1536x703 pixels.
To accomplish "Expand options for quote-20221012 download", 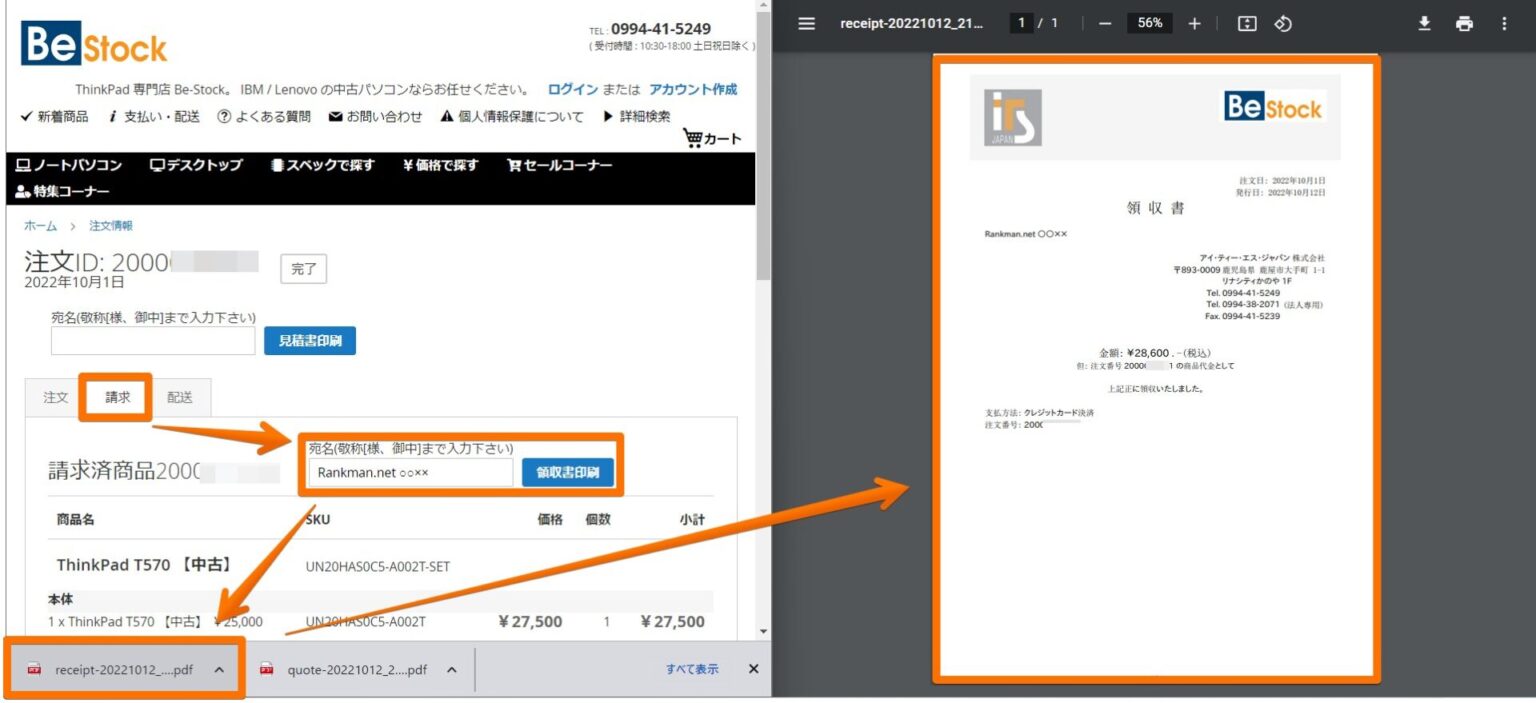I will click(450, 669).
